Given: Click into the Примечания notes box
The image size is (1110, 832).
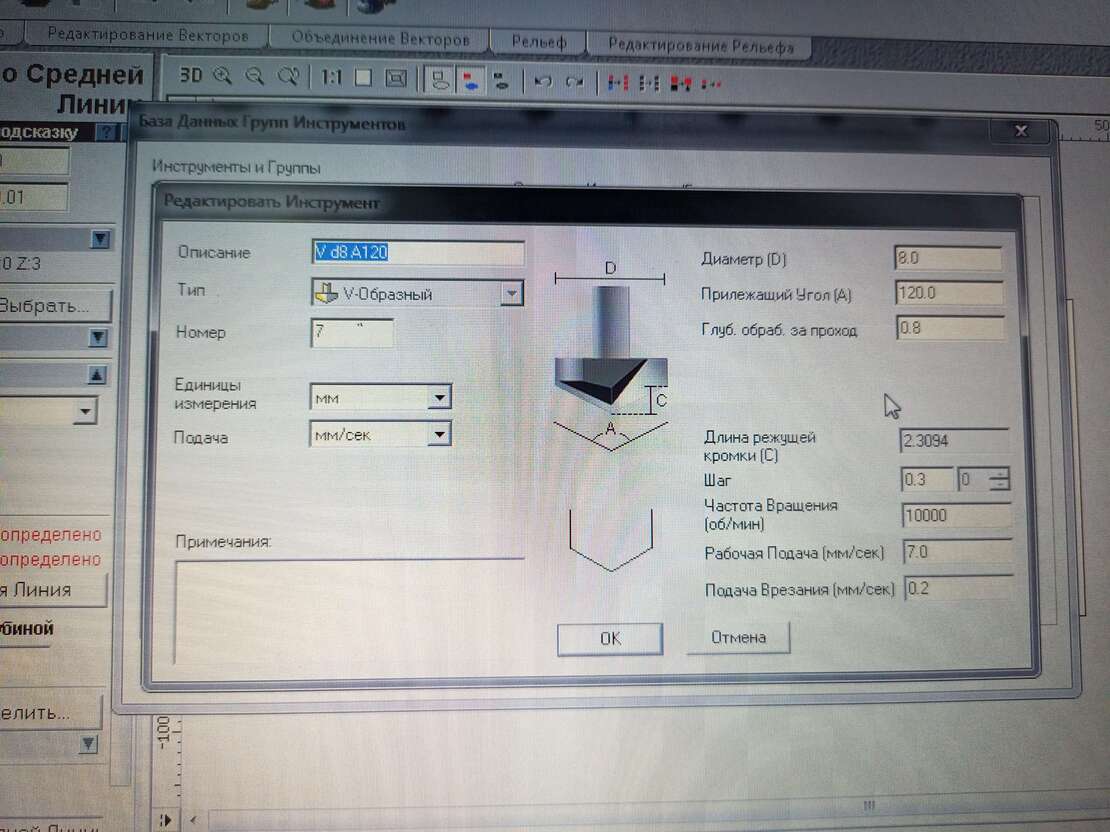Looking at the screenshot, I should click(x=350, y=610).
